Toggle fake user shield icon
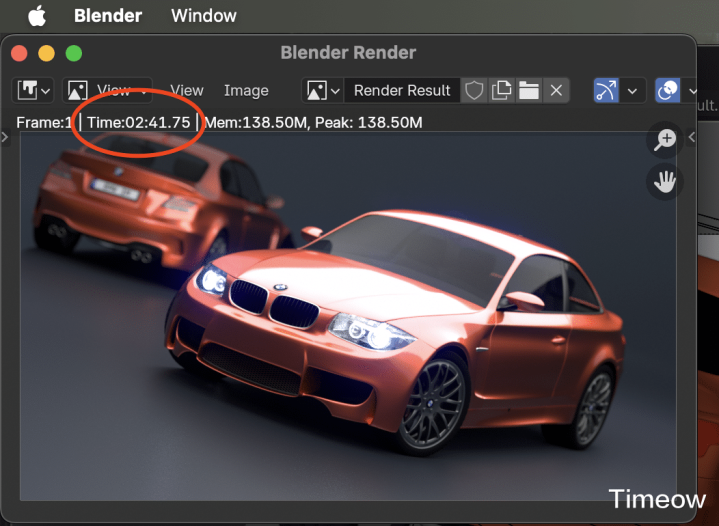 (474, 90)
